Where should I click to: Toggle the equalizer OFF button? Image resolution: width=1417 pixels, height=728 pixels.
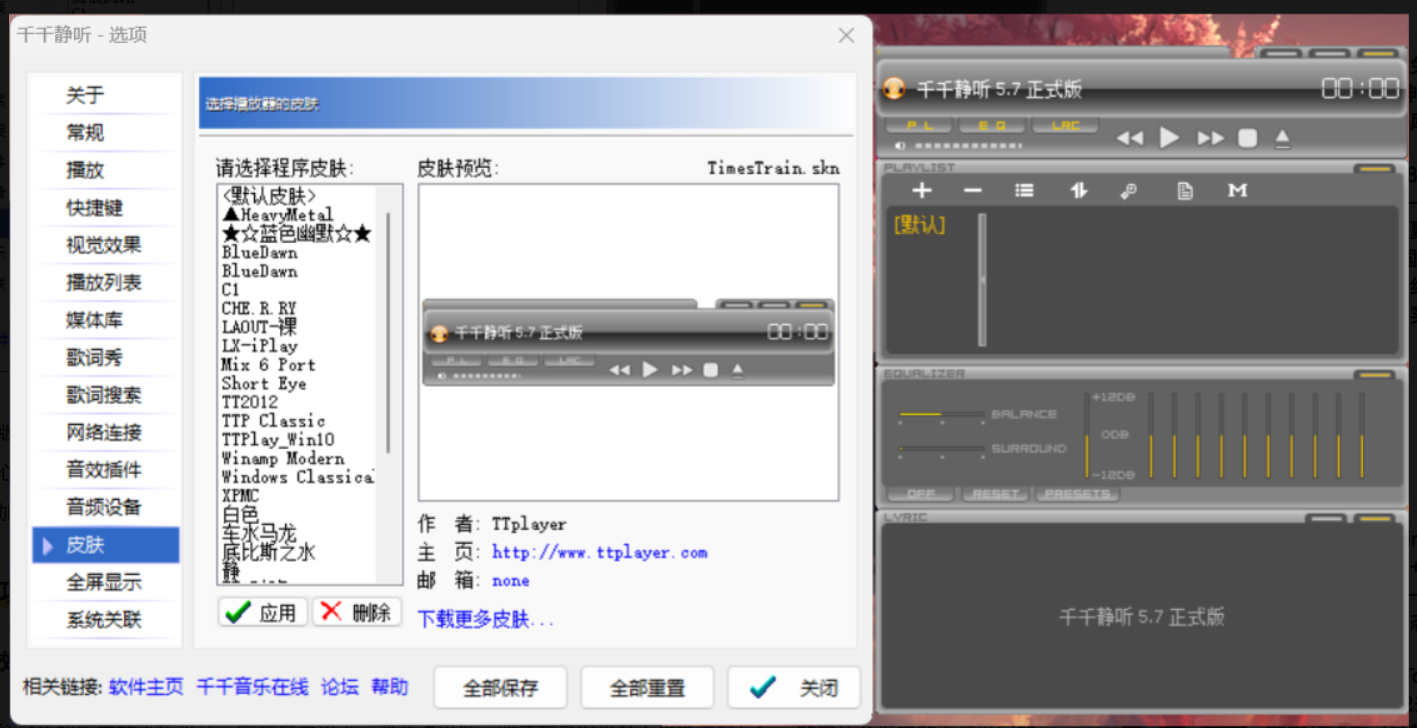pyautogui.click(x=921, y=494)
